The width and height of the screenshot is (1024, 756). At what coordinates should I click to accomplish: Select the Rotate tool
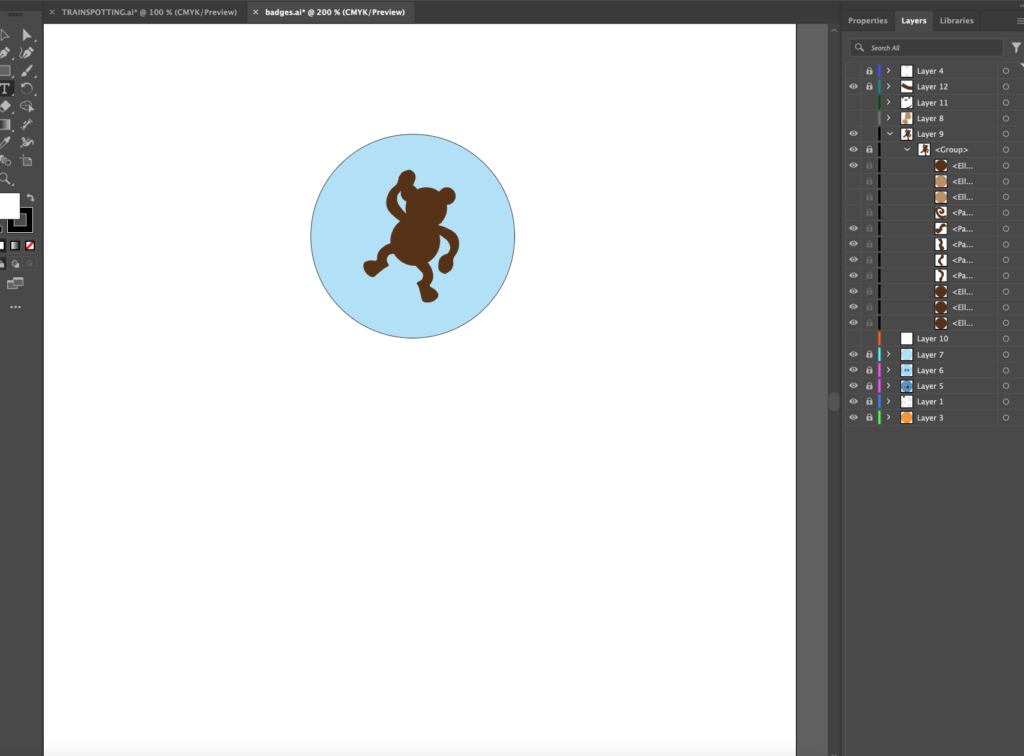(x=27, y=89)
